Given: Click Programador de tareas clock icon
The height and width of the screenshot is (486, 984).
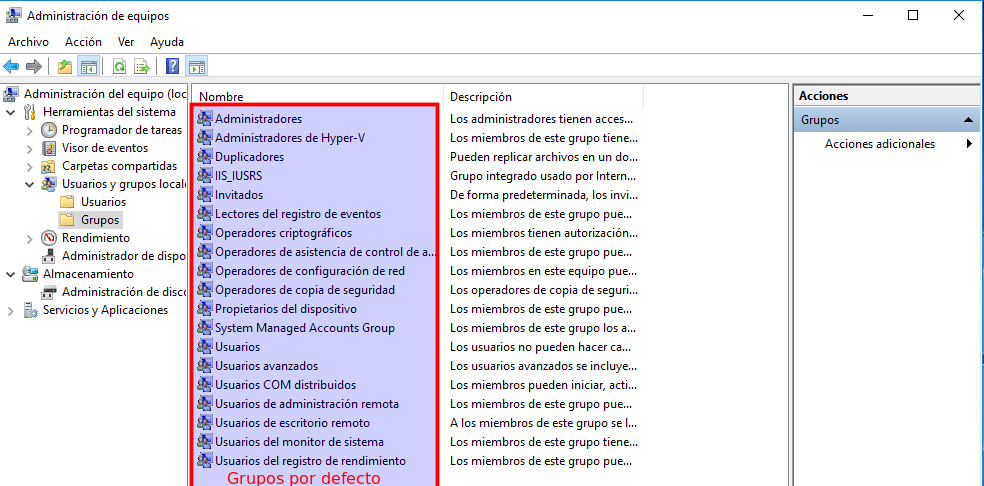Looking at the screenshot, I should [x=48, y=130].
